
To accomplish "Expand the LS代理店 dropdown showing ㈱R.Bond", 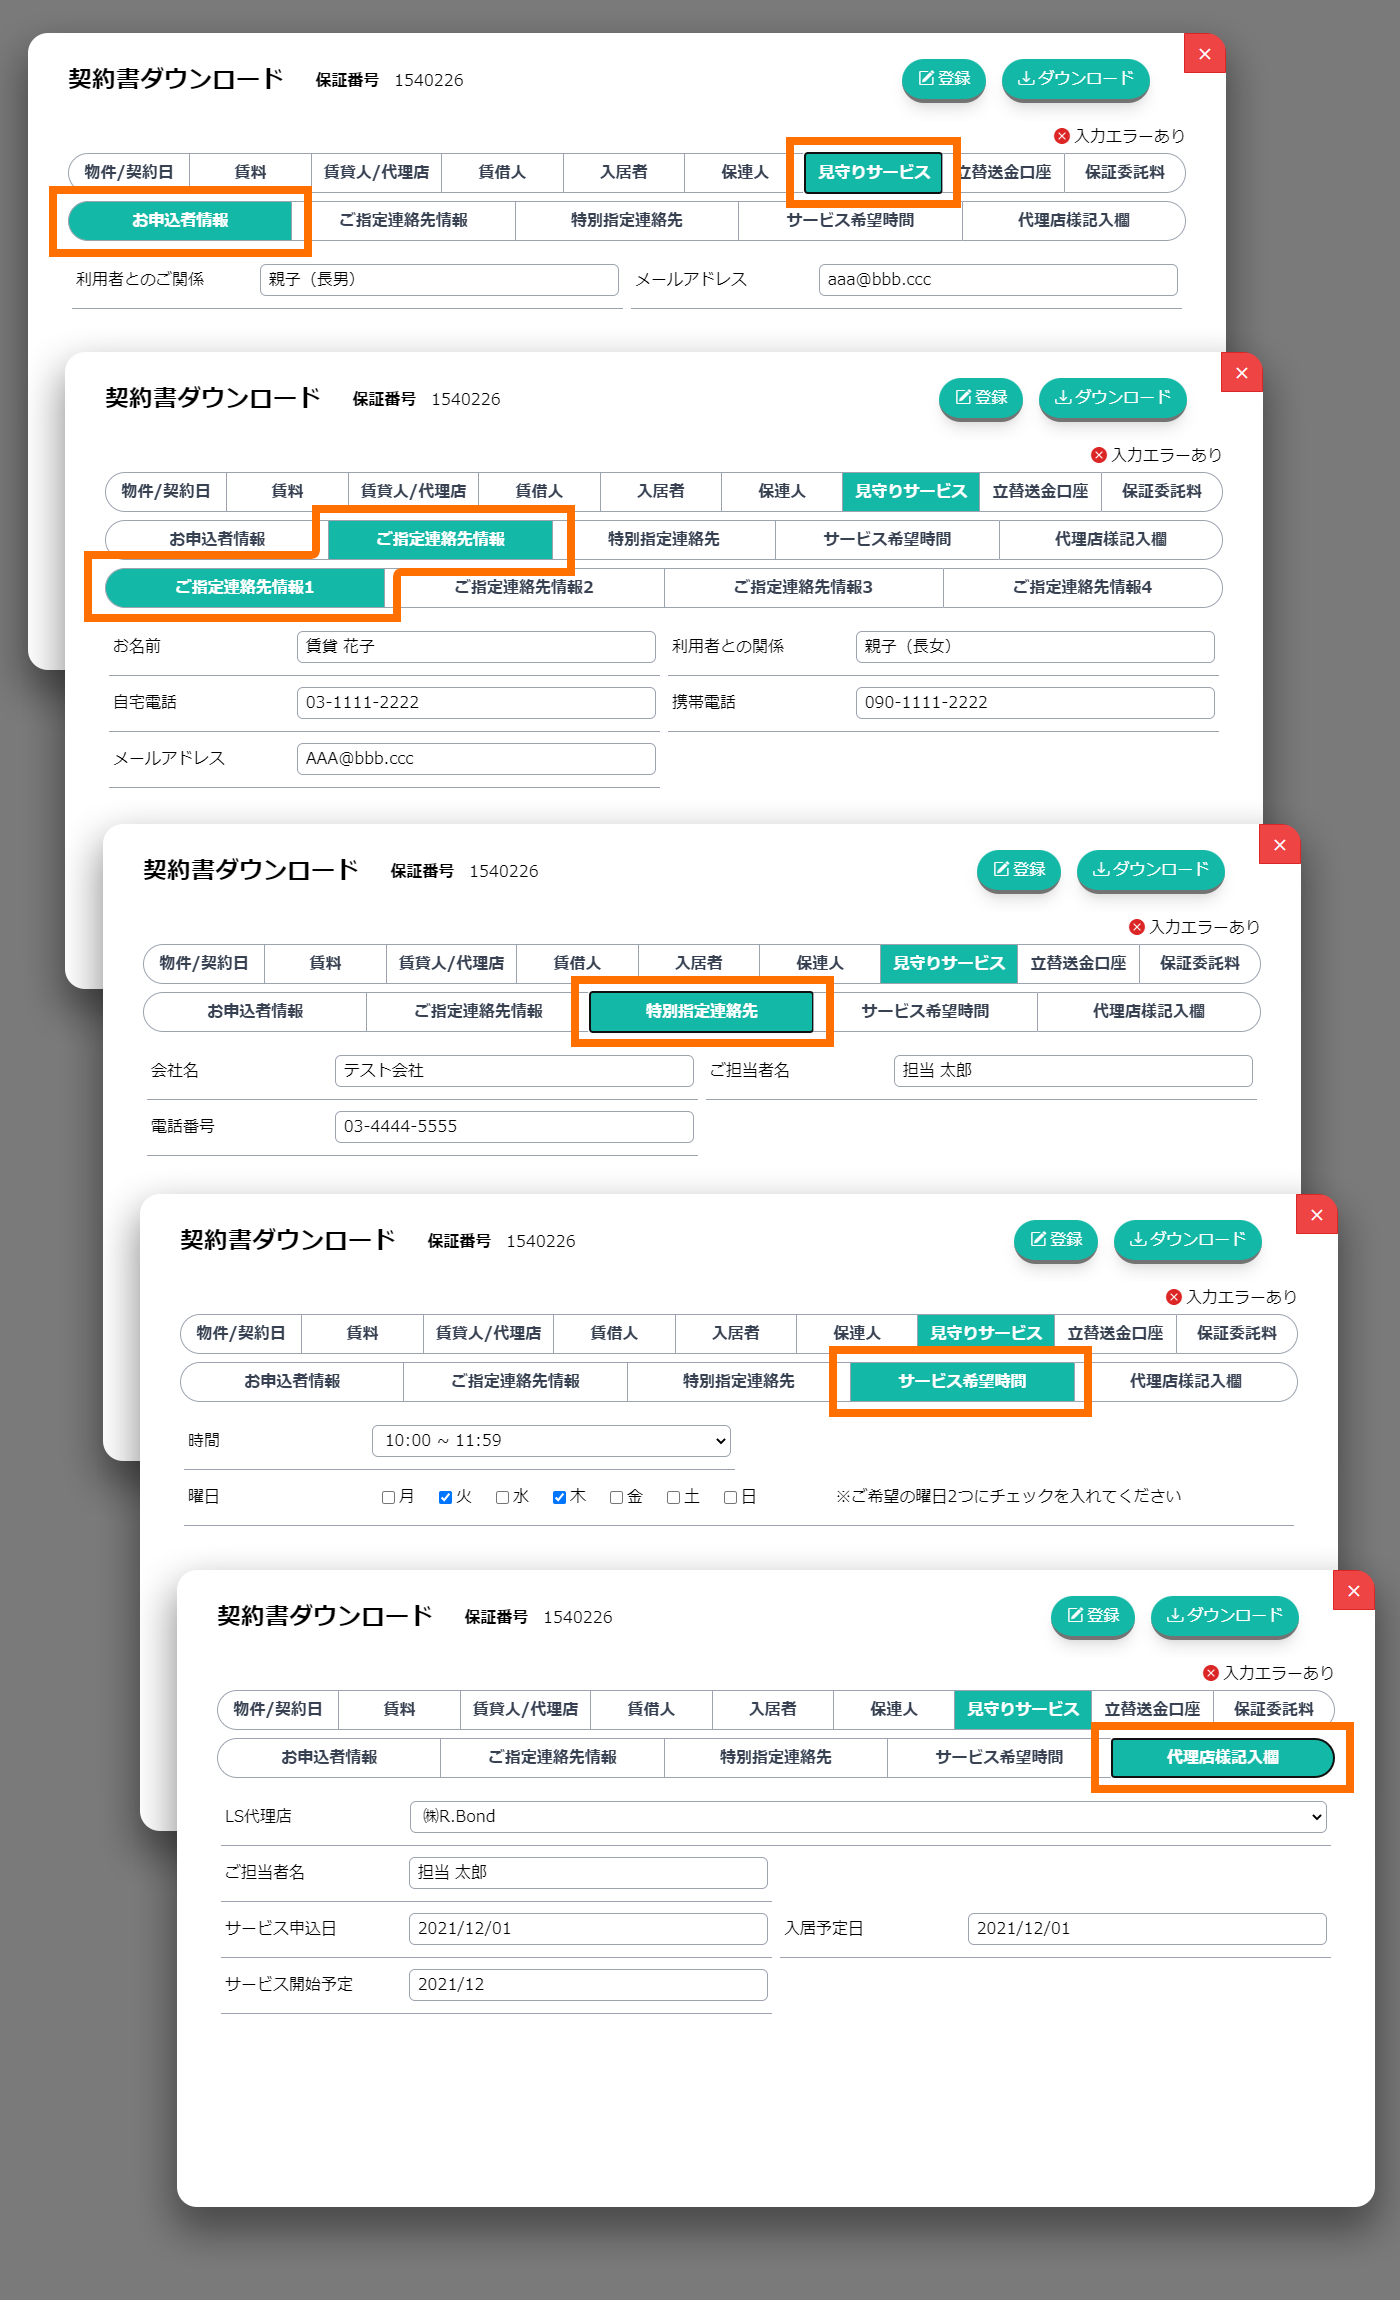I will [x=867, y=1817].
